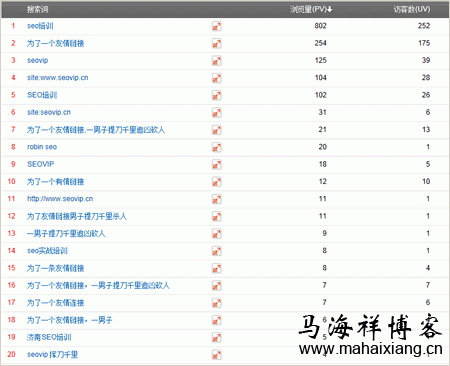Click trend icon in row 18

coord(217,321)
